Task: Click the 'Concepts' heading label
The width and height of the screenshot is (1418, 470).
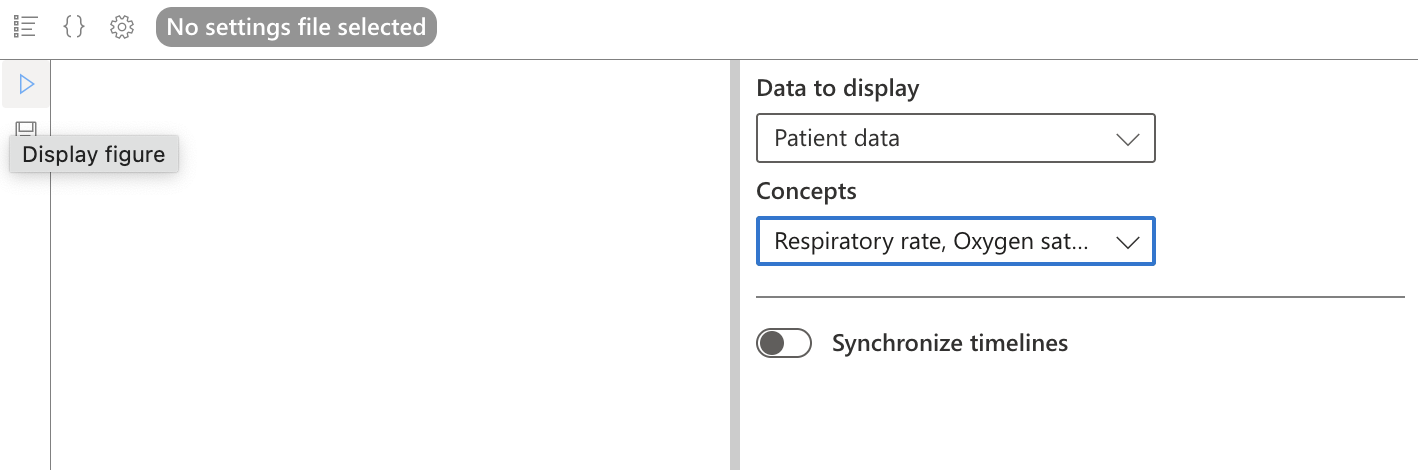Action: pyautogui.click(x=806, y=191)
